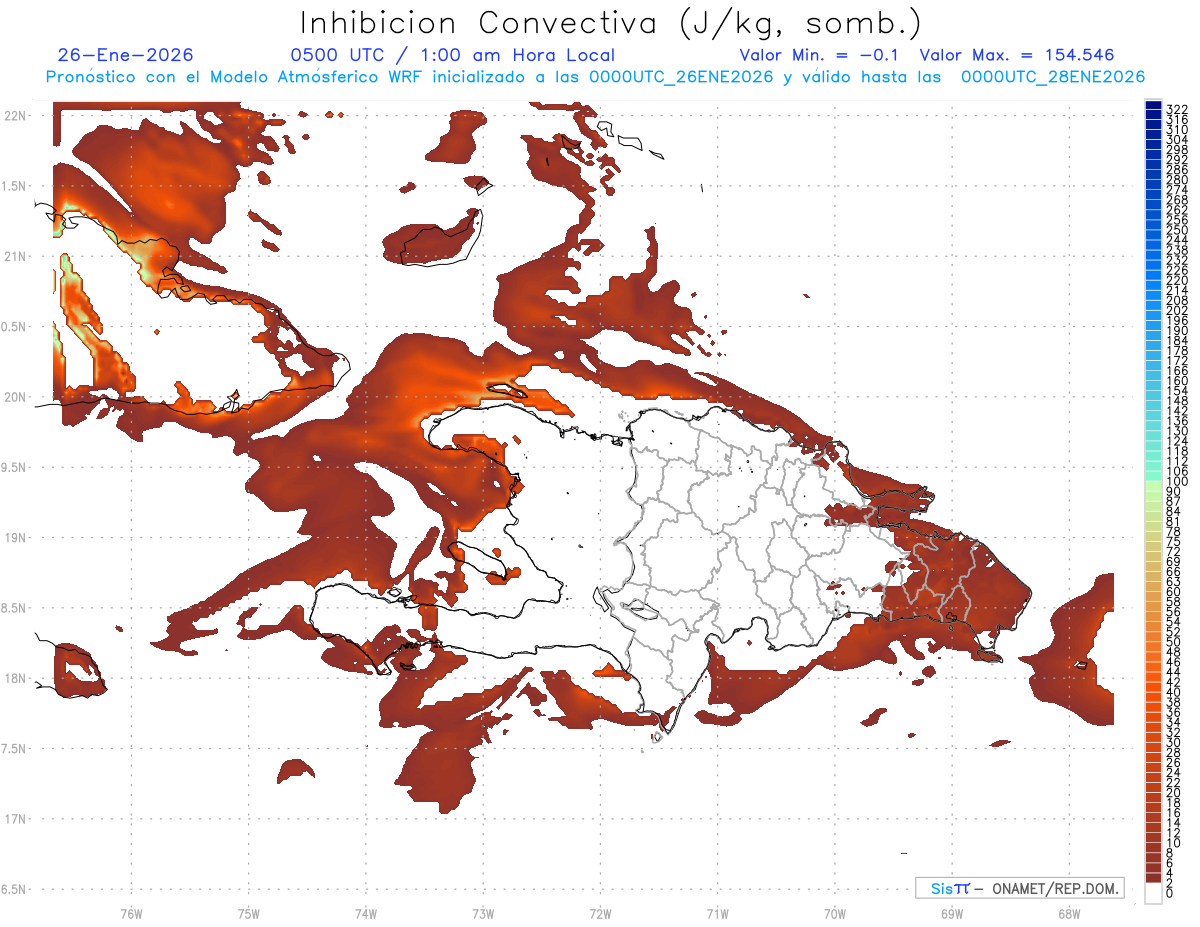Select the white 0 swatch at colorbar bottom
The image size is (1200, 927).
coord(1153,893)
